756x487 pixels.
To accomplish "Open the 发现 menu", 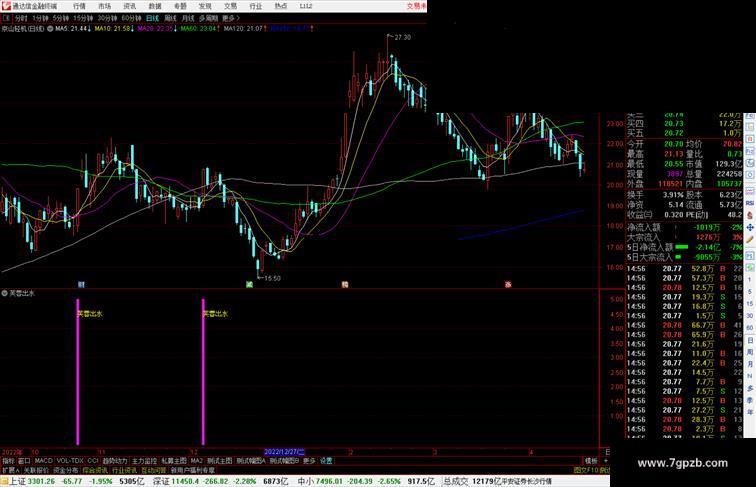I will tap(205, 6).
